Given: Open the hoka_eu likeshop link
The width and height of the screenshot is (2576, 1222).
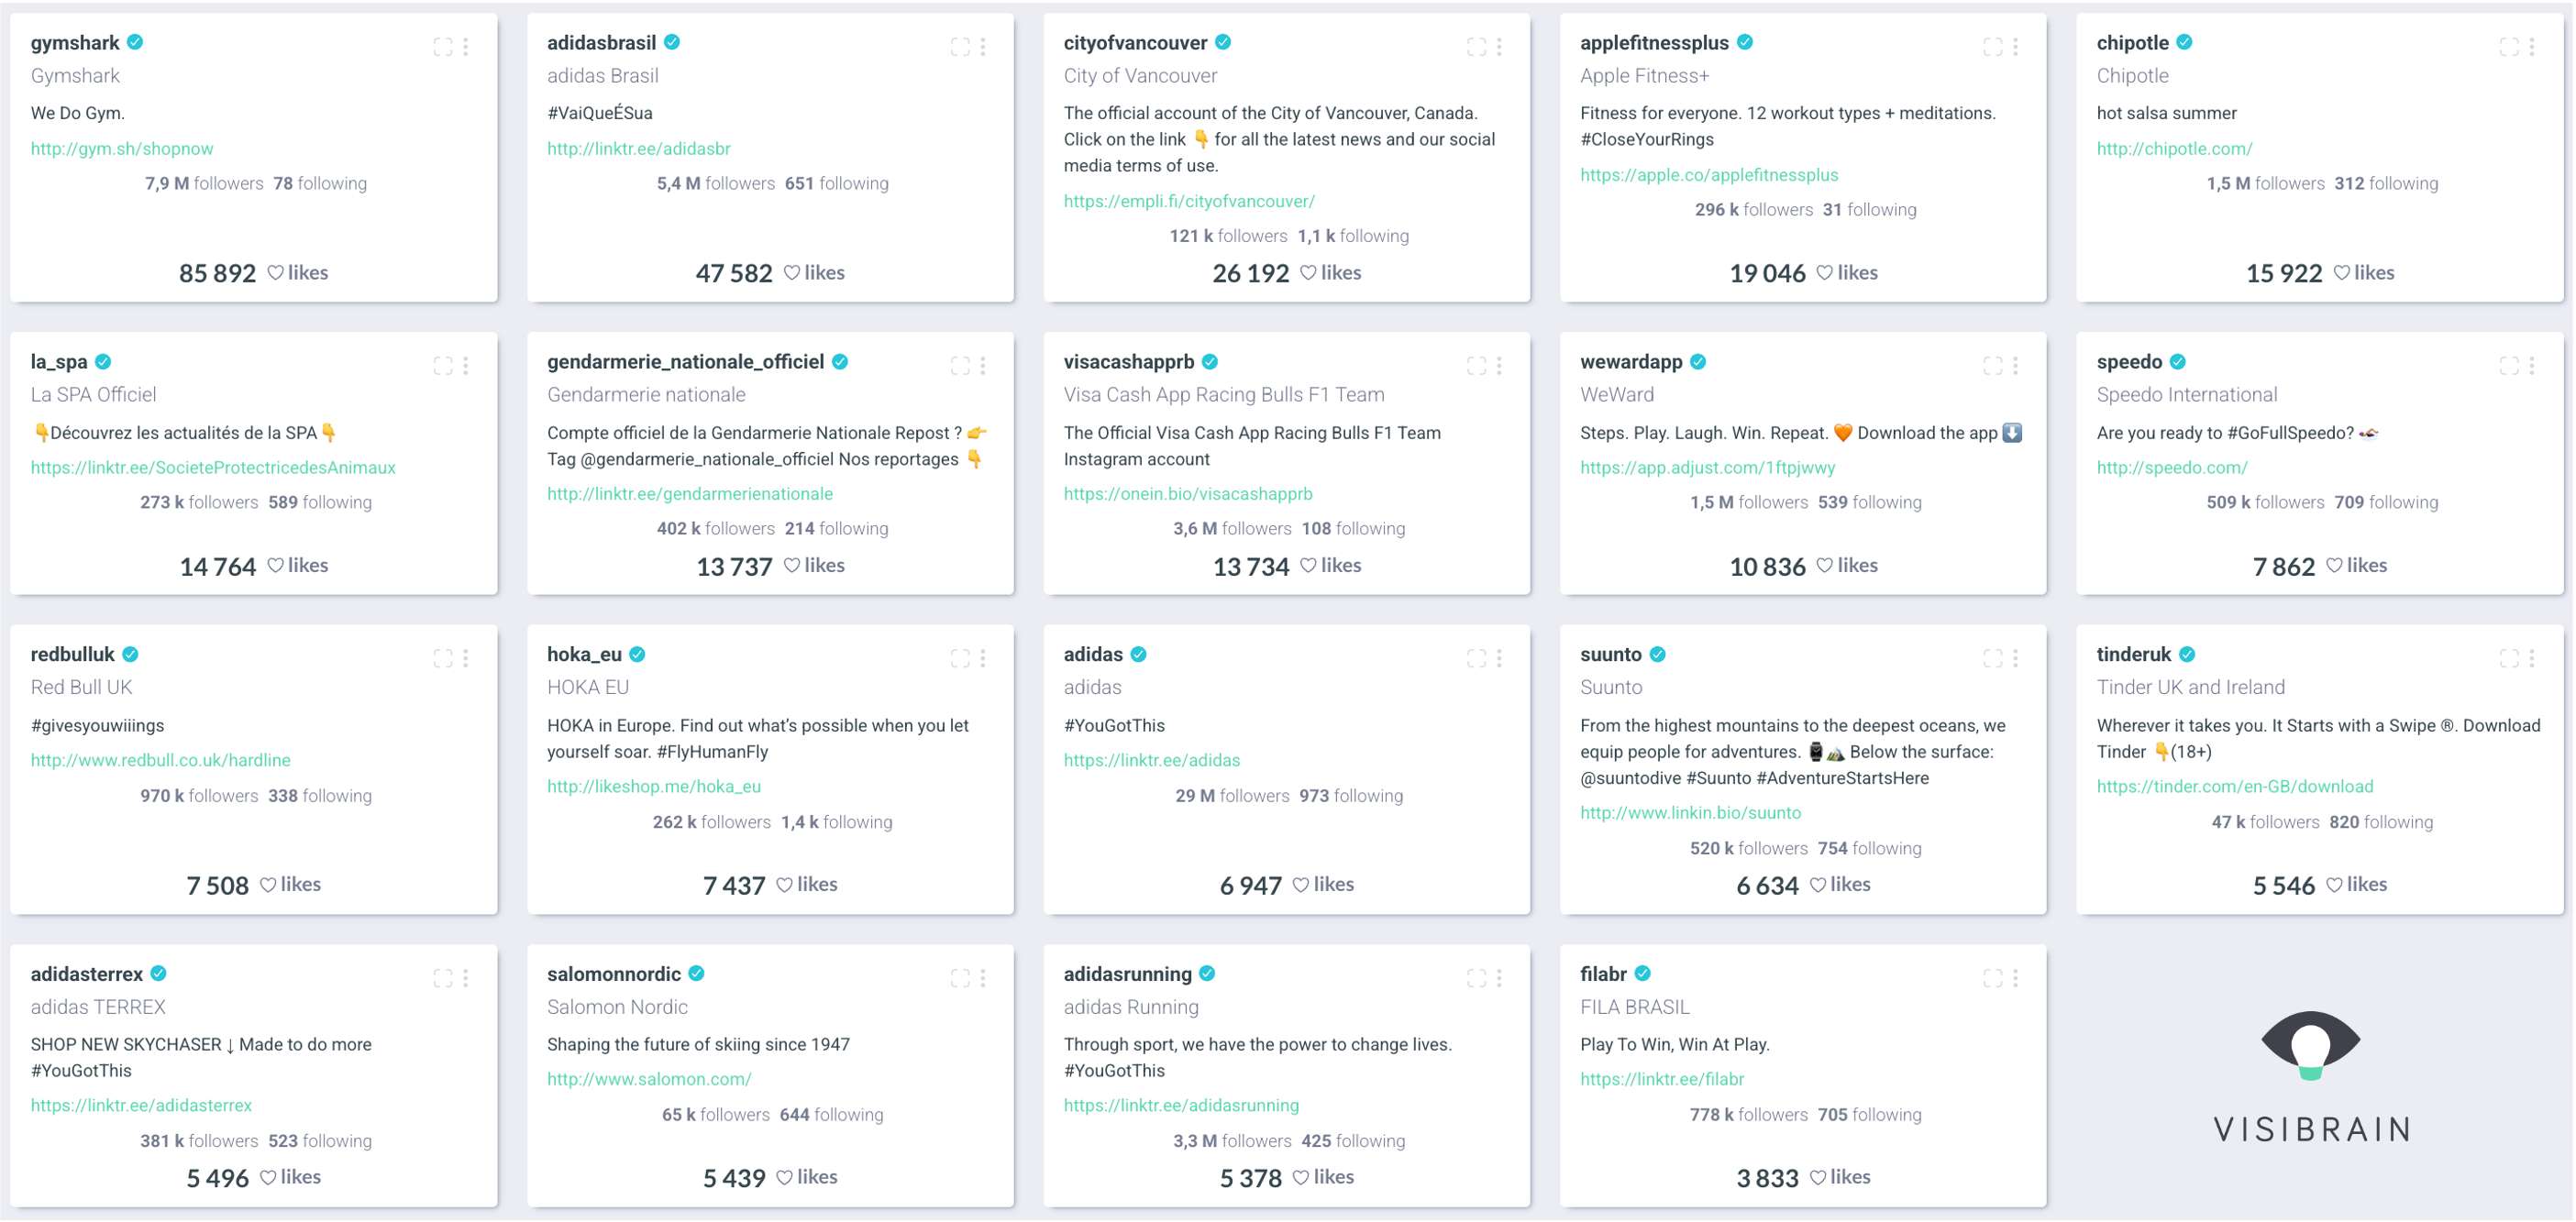Looking at the screenshot, I should click(653, 787).
